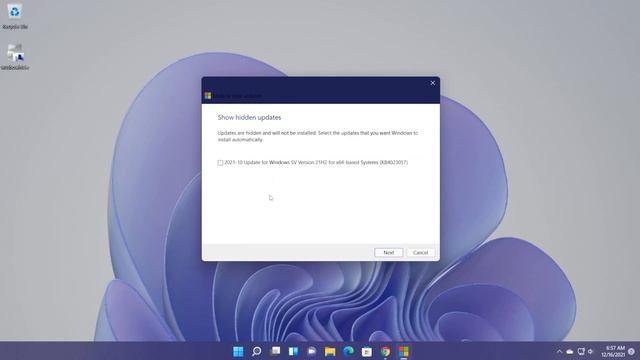Select the troubleshooter app taskbar icon

tap(404, 351)
